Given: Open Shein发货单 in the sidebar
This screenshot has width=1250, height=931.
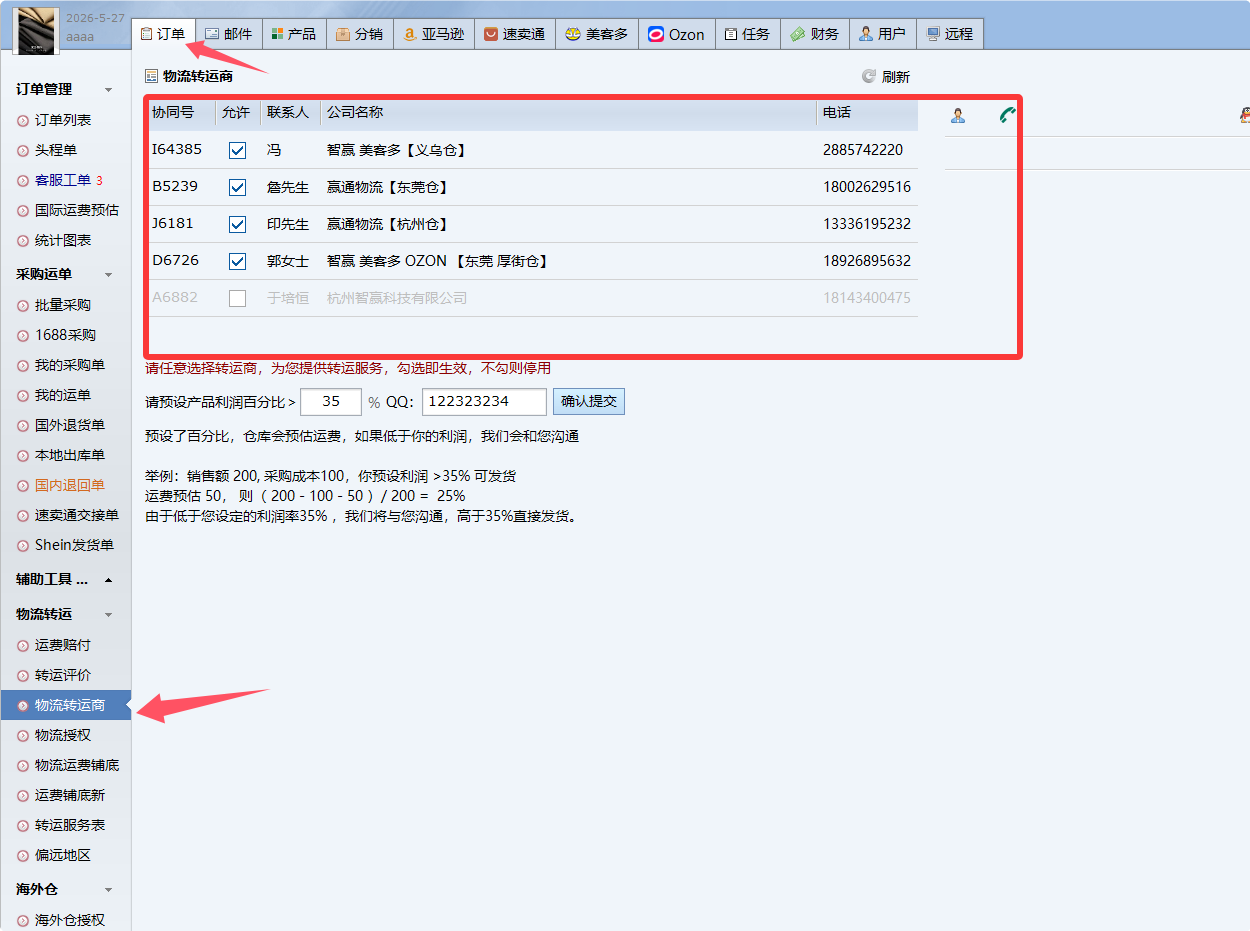Looking at the screenshot, I should (x=74, y=545).
